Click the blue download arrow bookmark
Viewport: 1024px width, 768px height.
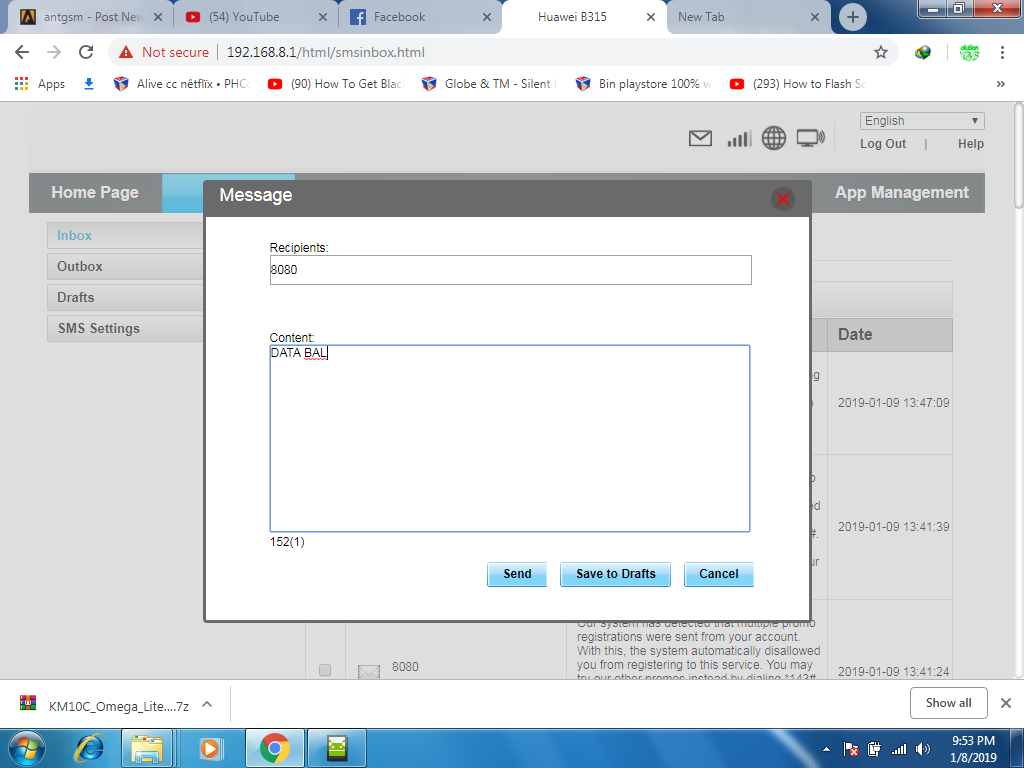(89, 84)
